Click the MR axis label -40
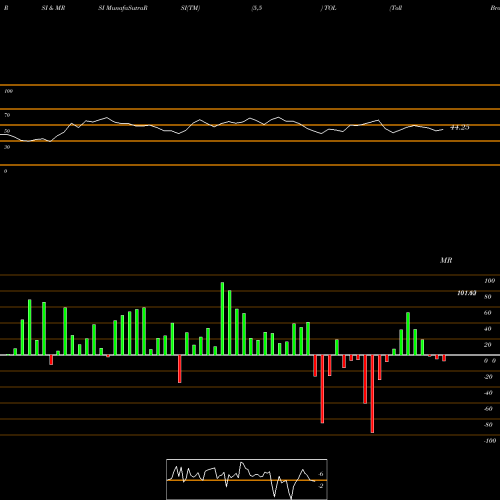500x500 pixels. 488,393
